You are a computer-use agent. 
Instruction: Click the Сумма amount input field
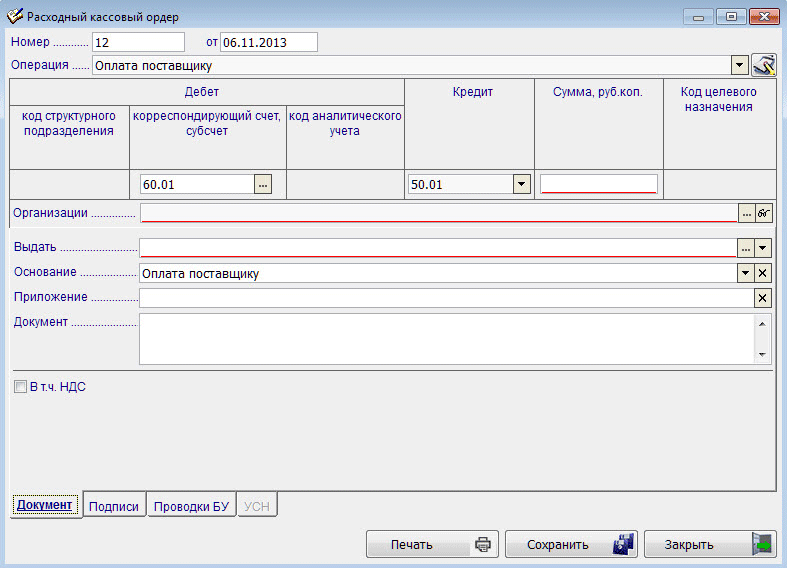tap(598, 184)
